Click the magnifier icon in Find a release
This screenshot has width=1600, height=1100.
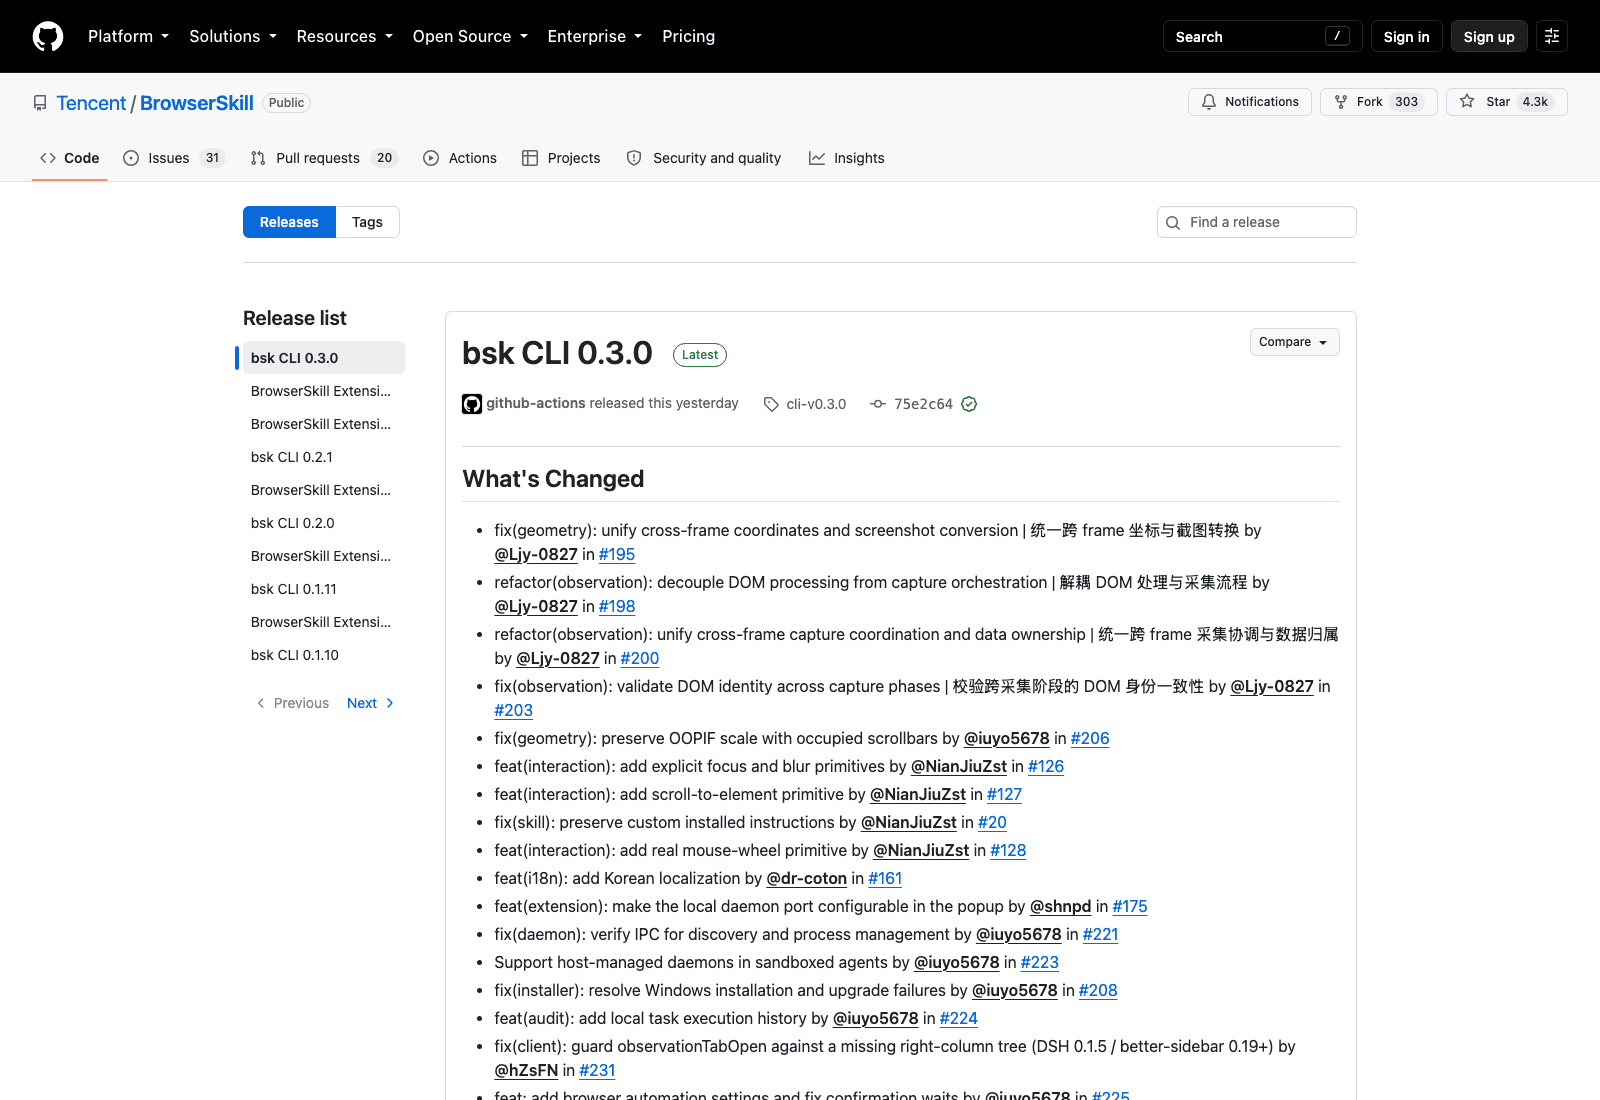(1173, 222)
